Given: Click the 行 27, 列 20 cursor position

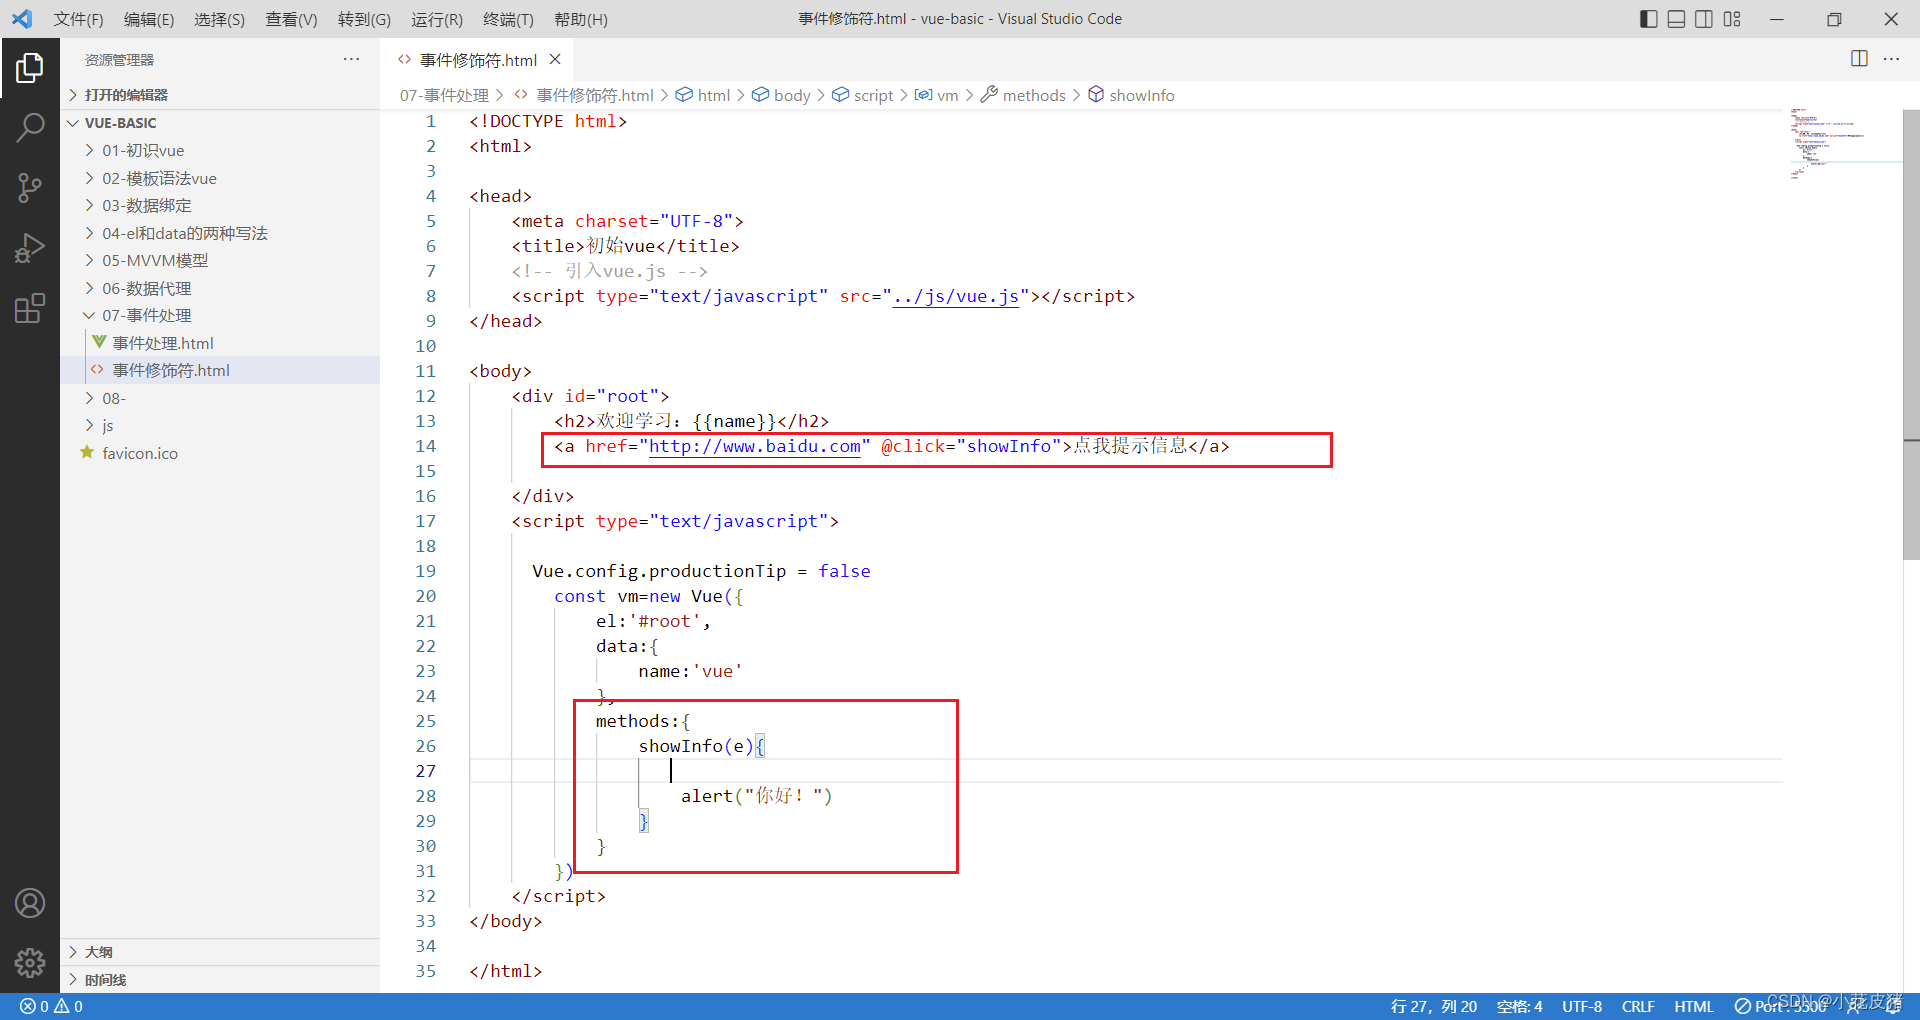Looking at the screenshot, I should pyautogui.click(x=1433, y=1006).
